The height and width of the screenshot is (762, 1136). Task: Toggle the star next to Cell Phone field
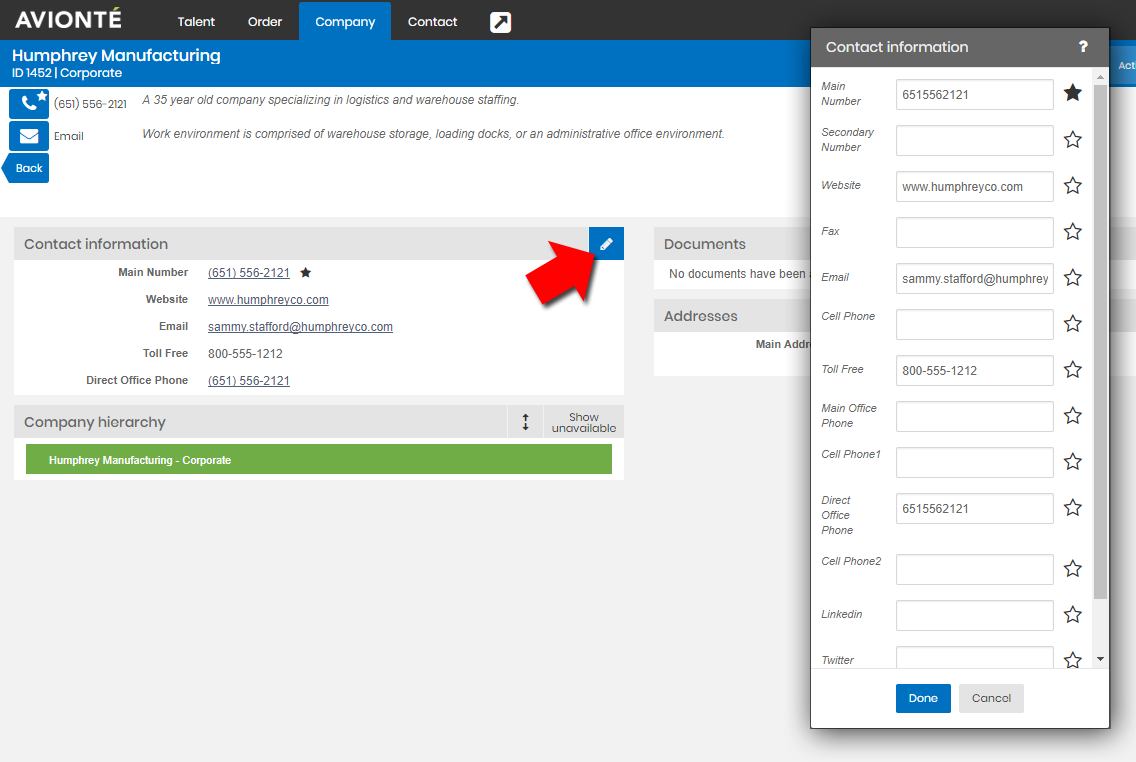(1073, 323)
